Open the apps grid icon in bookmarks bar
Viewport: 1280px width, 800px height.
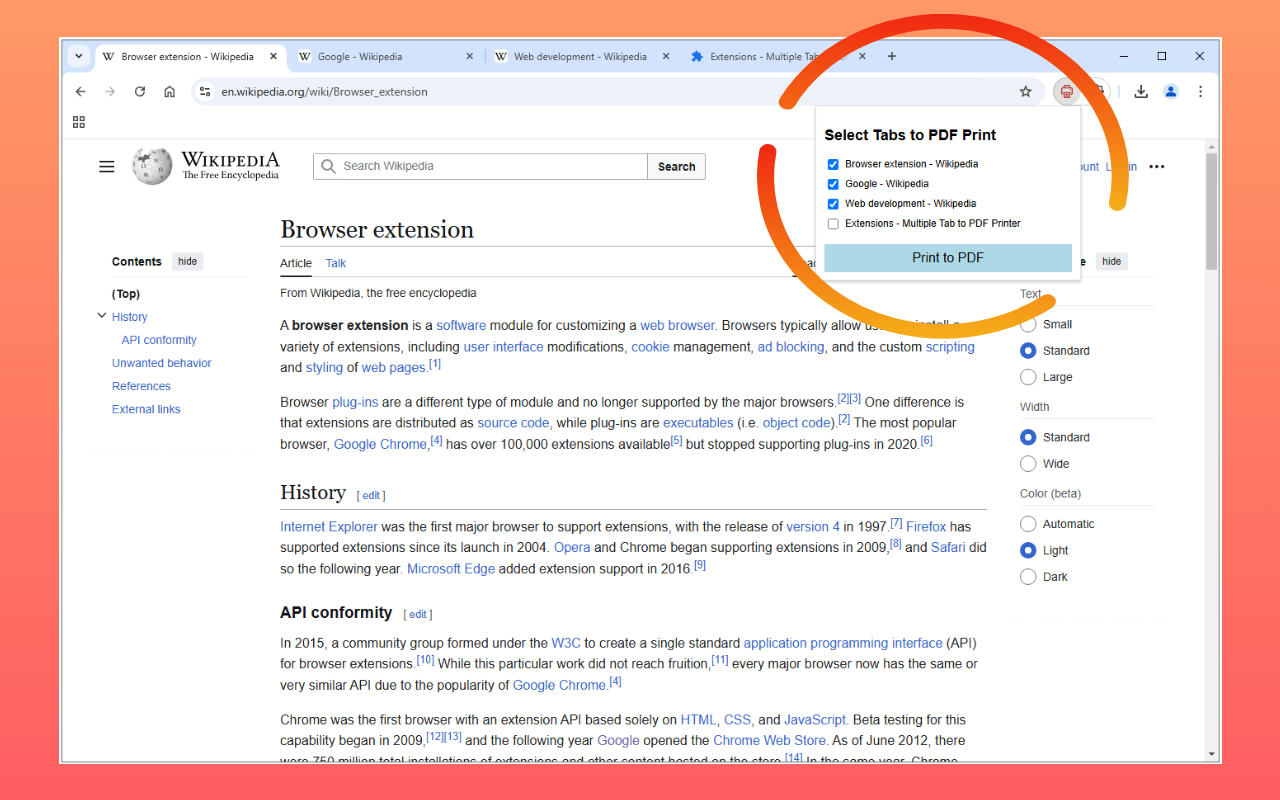click(x=79, y=122)
